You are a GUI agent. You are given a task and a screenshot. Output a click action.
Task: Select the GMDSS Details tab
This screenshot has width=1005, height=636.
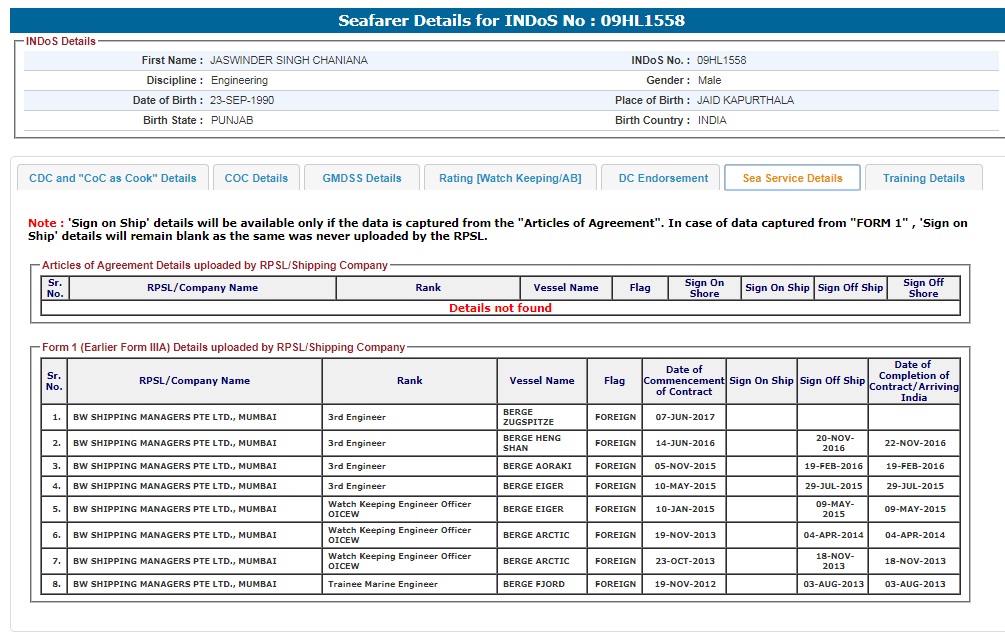[x=362, y=178]
